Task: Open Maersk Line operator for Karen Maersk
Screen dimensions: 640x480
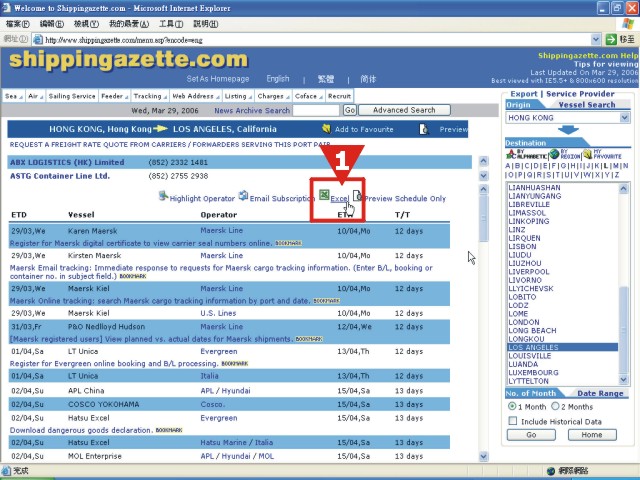Action: pos(221,230)
